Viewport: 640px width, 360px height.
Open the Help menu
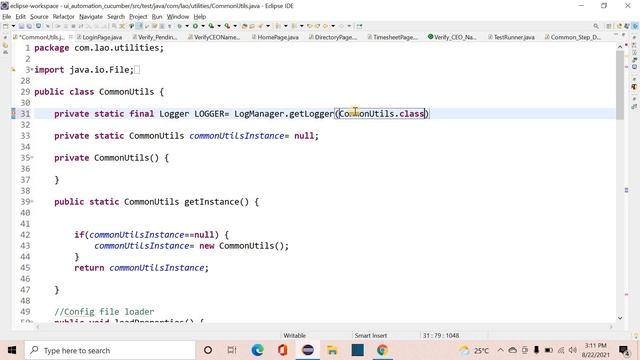200,17
